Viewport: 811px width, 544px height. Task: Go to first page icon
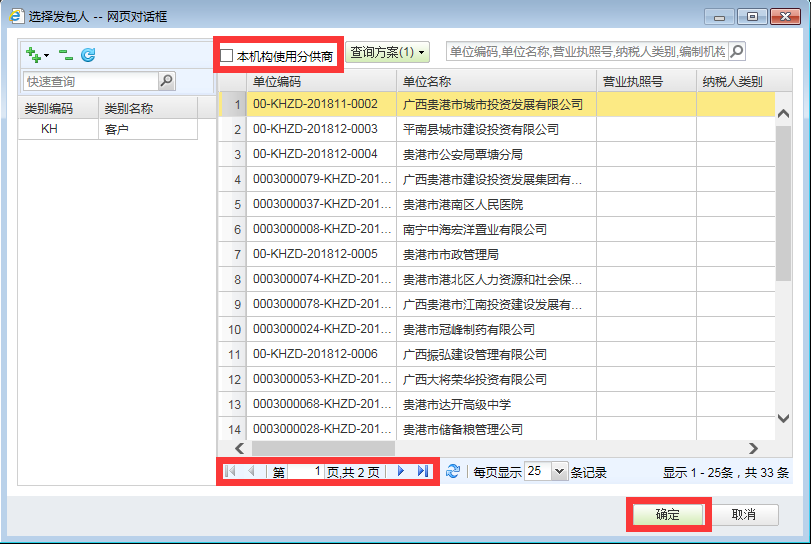(230, 471)
